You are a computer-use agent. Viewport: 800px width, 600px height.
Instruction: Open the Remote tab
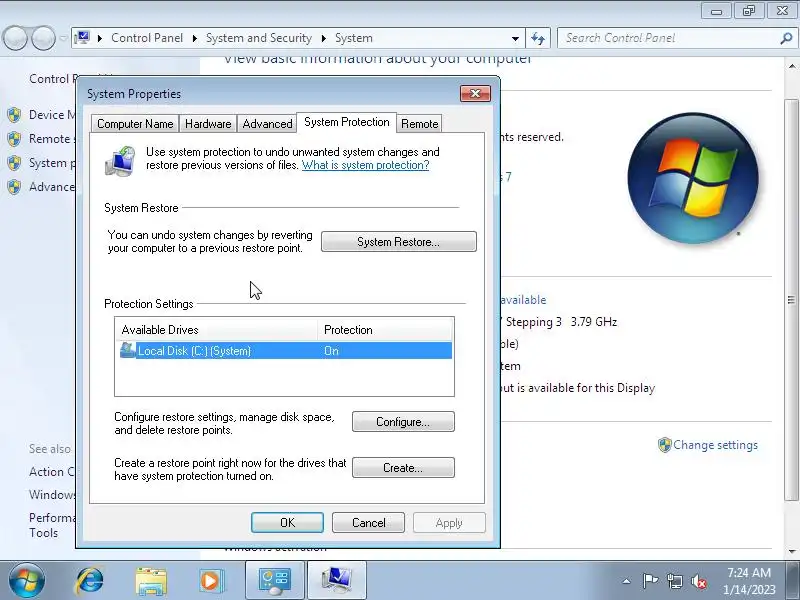click(419, 124)
